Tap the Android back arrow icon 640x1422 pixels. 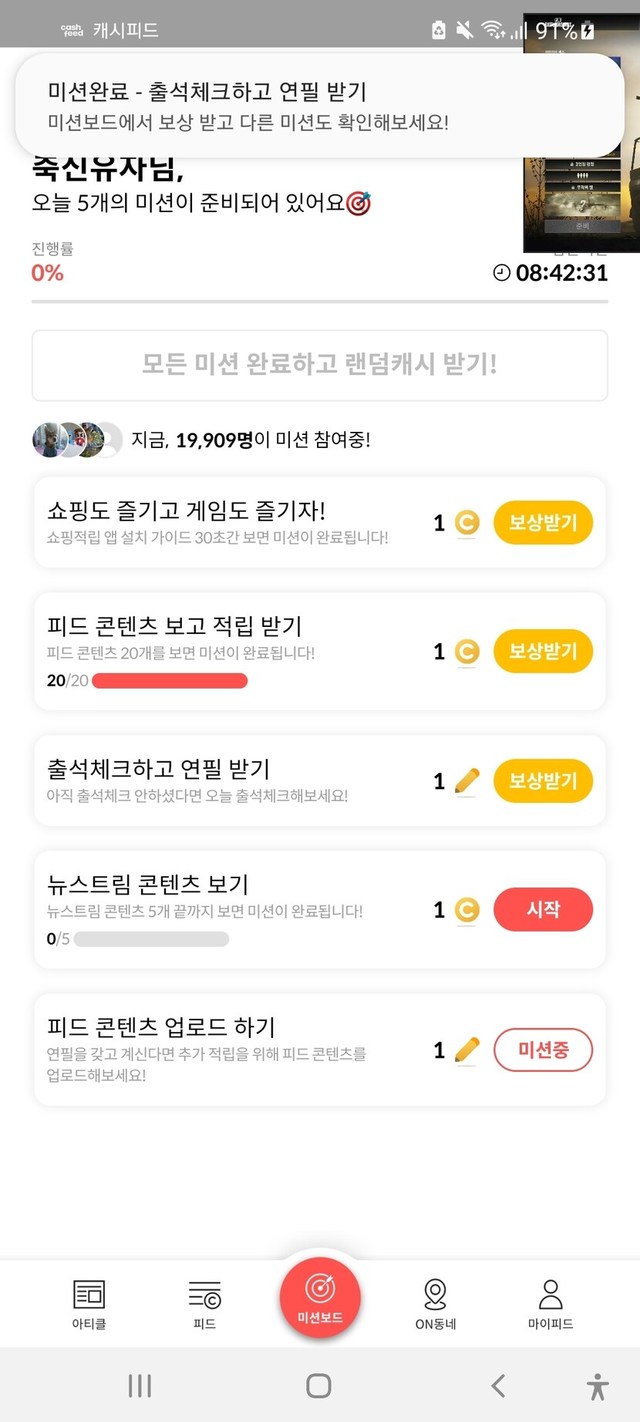(x=498, y=1385)
